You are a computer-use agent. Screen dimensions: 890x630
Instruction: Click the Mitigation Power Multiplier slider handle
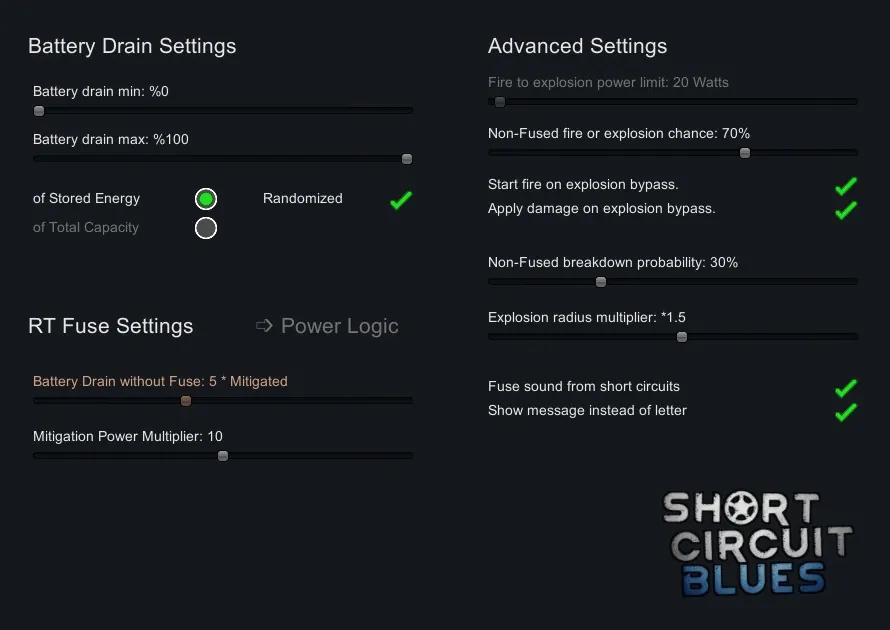[223, 456]
